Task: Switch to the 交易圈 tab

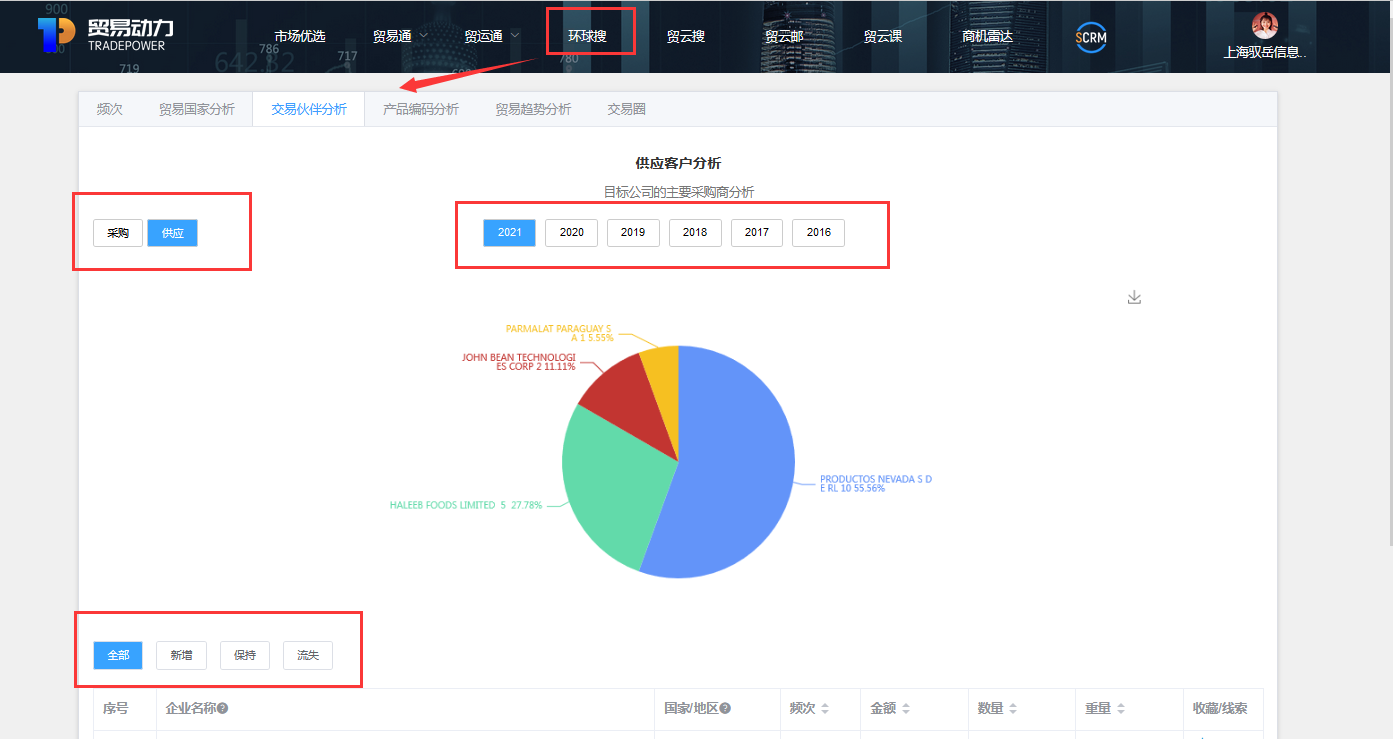Action: coord(627,109)
